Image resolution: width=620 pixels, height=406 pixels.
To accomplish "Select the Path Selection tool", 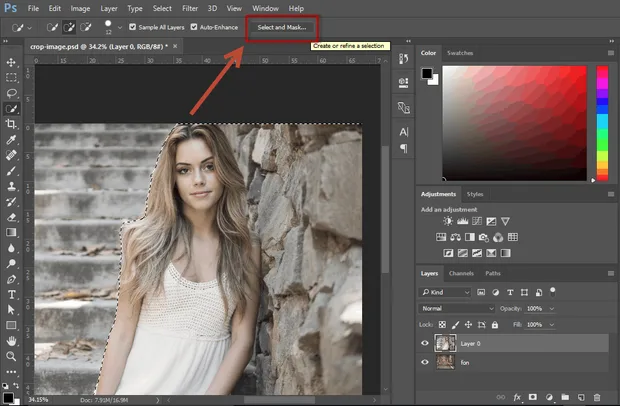I will [11, 310].
